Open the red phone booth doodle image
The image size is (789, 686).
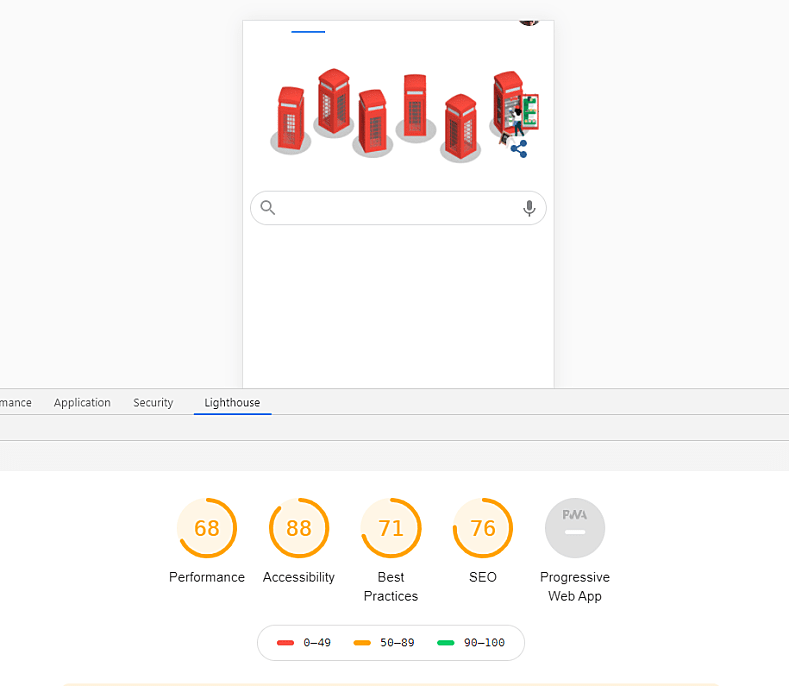(x=405, y=116)
